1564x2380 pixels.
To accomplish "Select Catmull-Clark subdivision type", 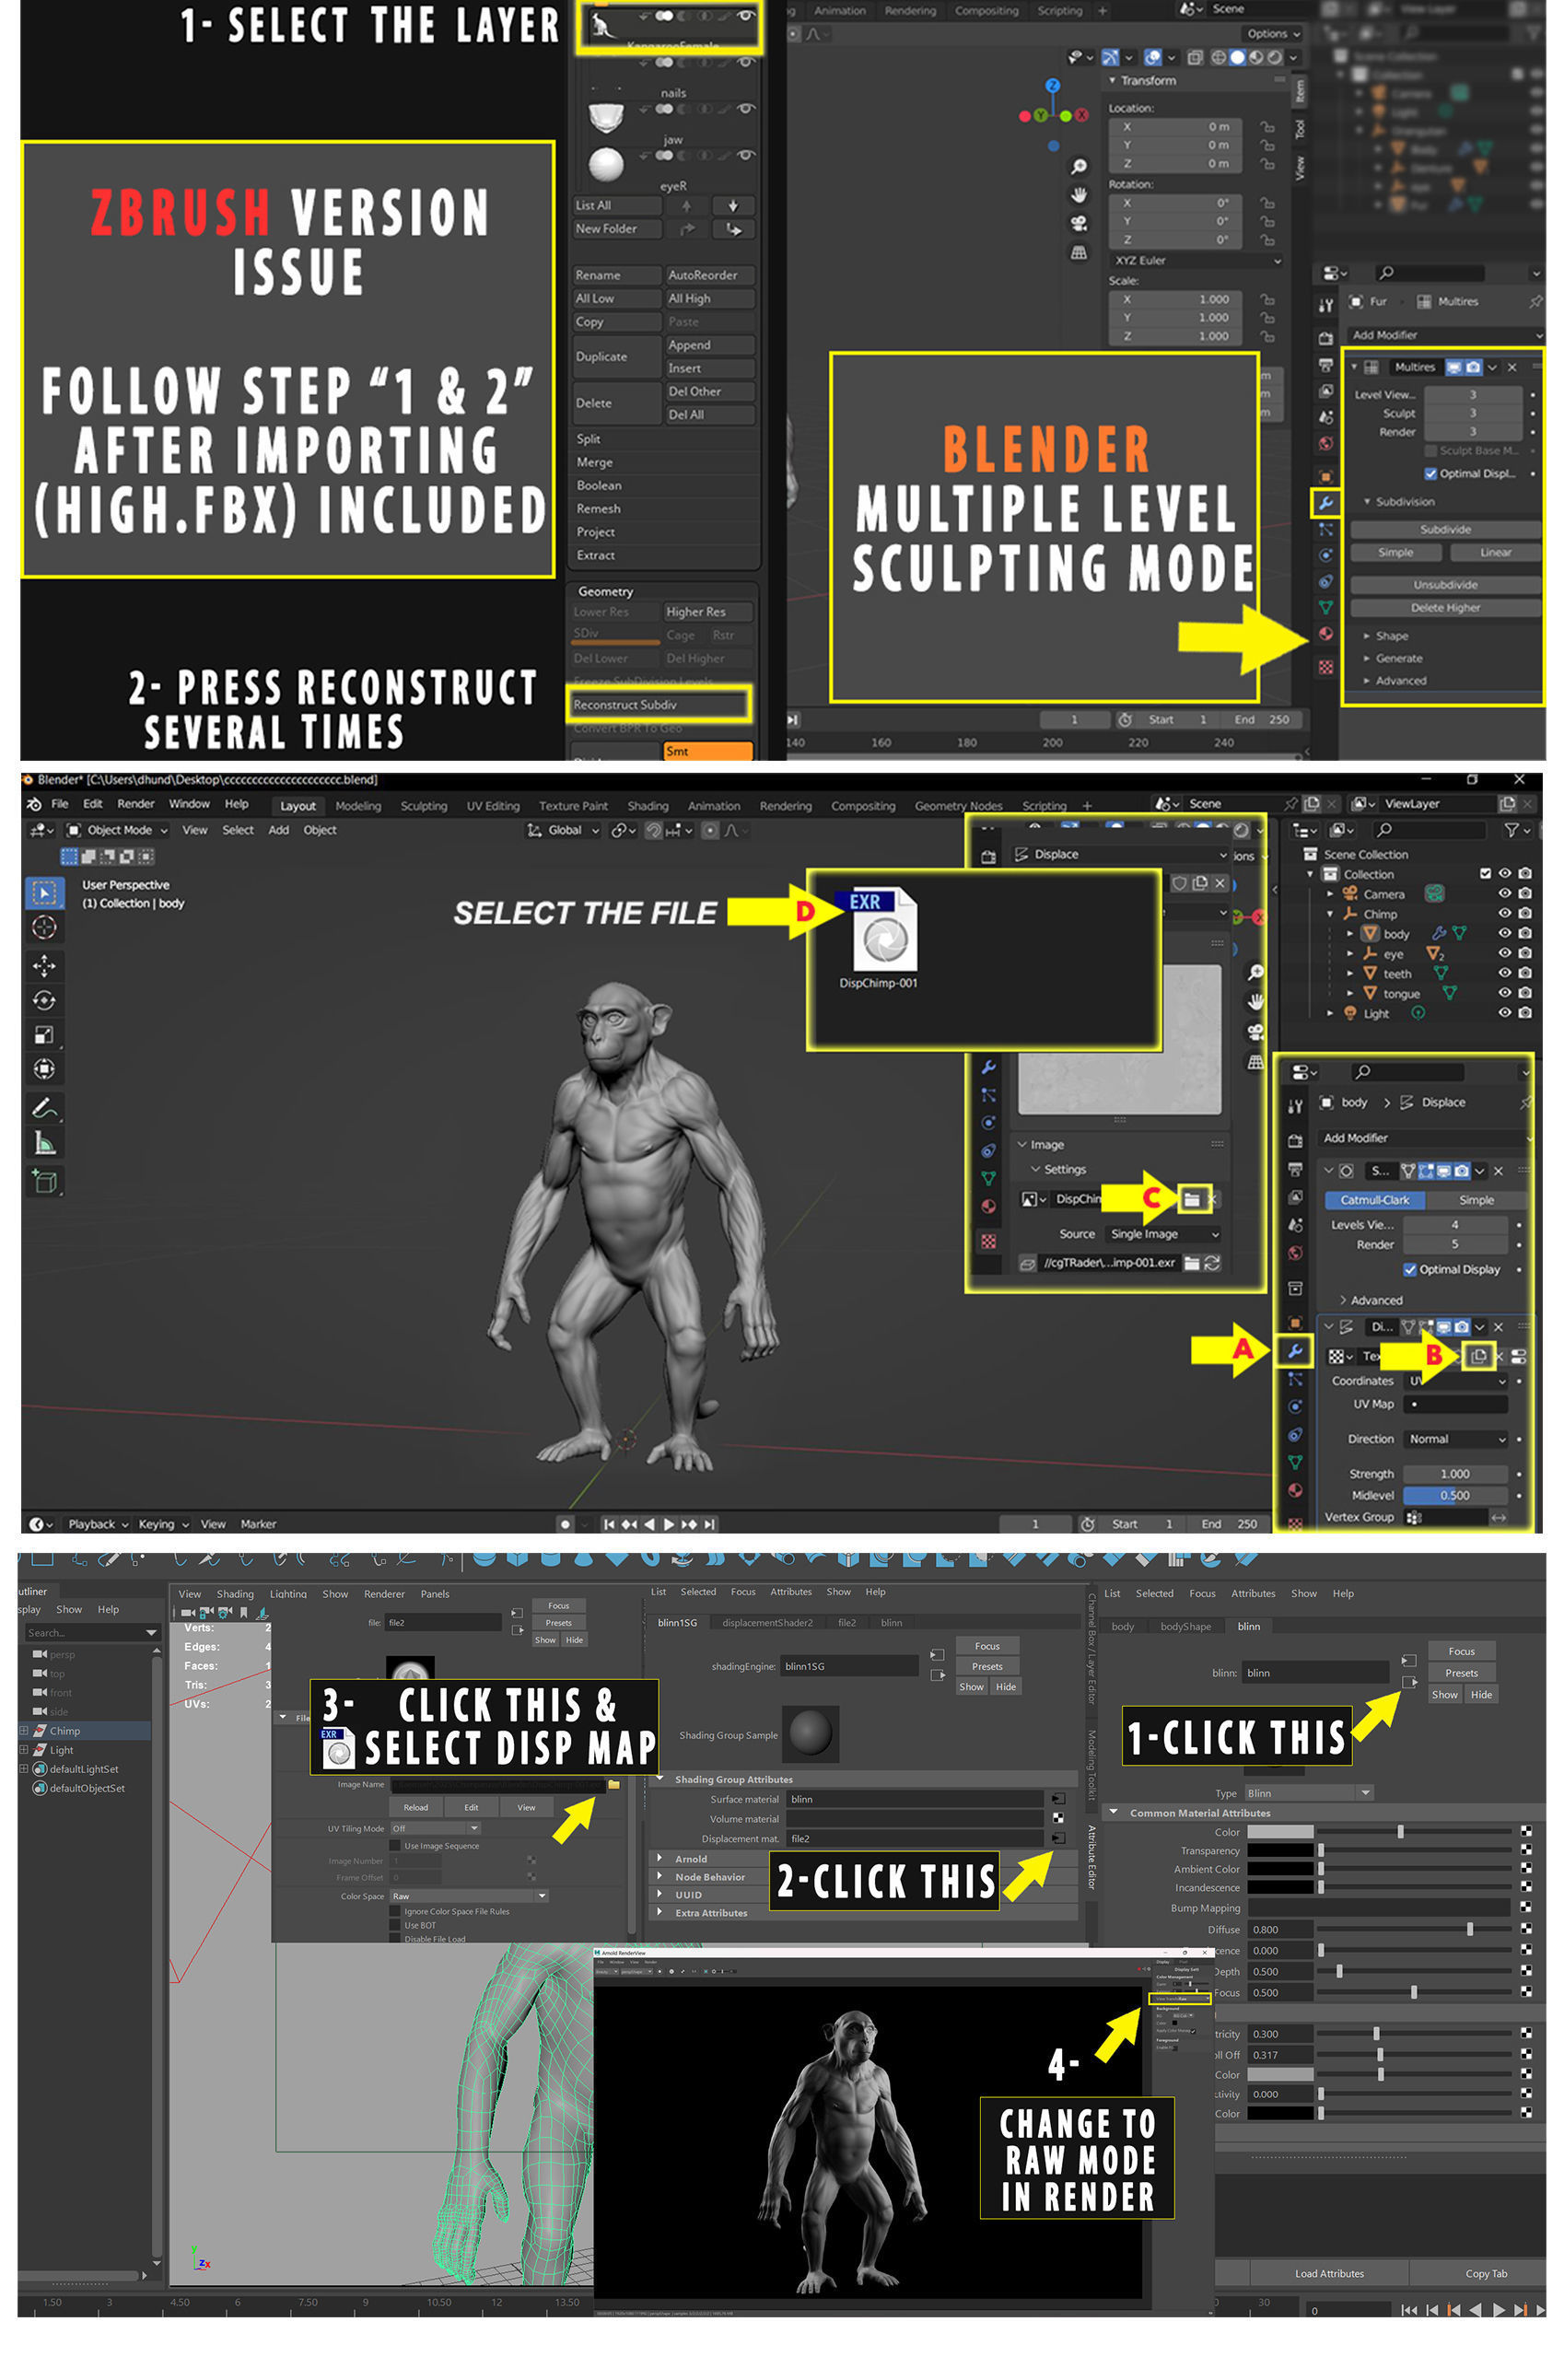I will point(1374,1200).
